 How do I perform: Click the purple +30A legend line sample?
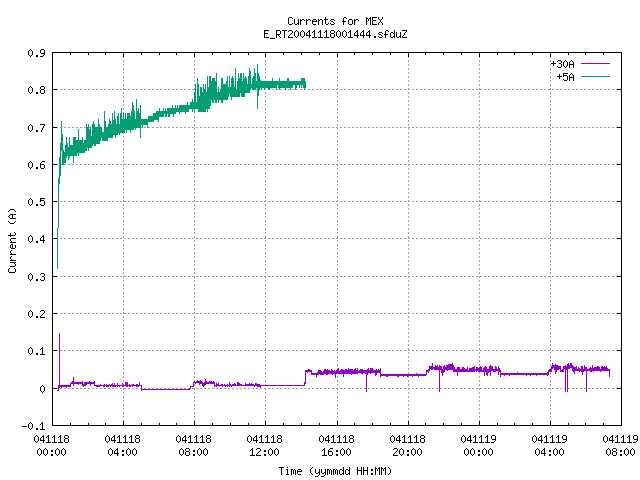(x=595, y=64)
